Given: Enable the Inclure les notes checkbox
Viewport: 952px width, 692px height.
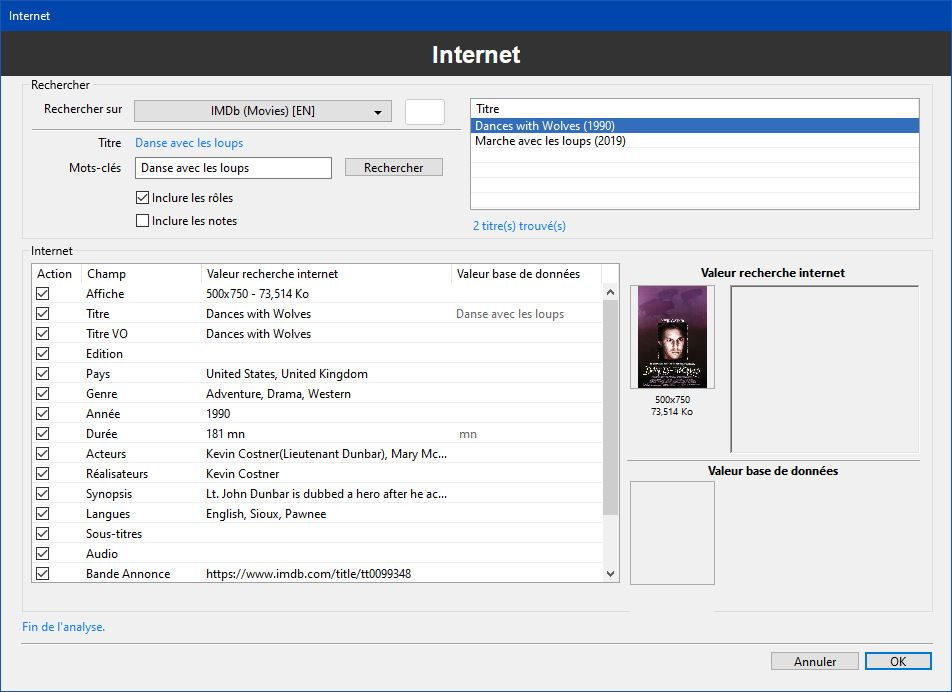Looking at the screenshot, I should click(142, 221).
